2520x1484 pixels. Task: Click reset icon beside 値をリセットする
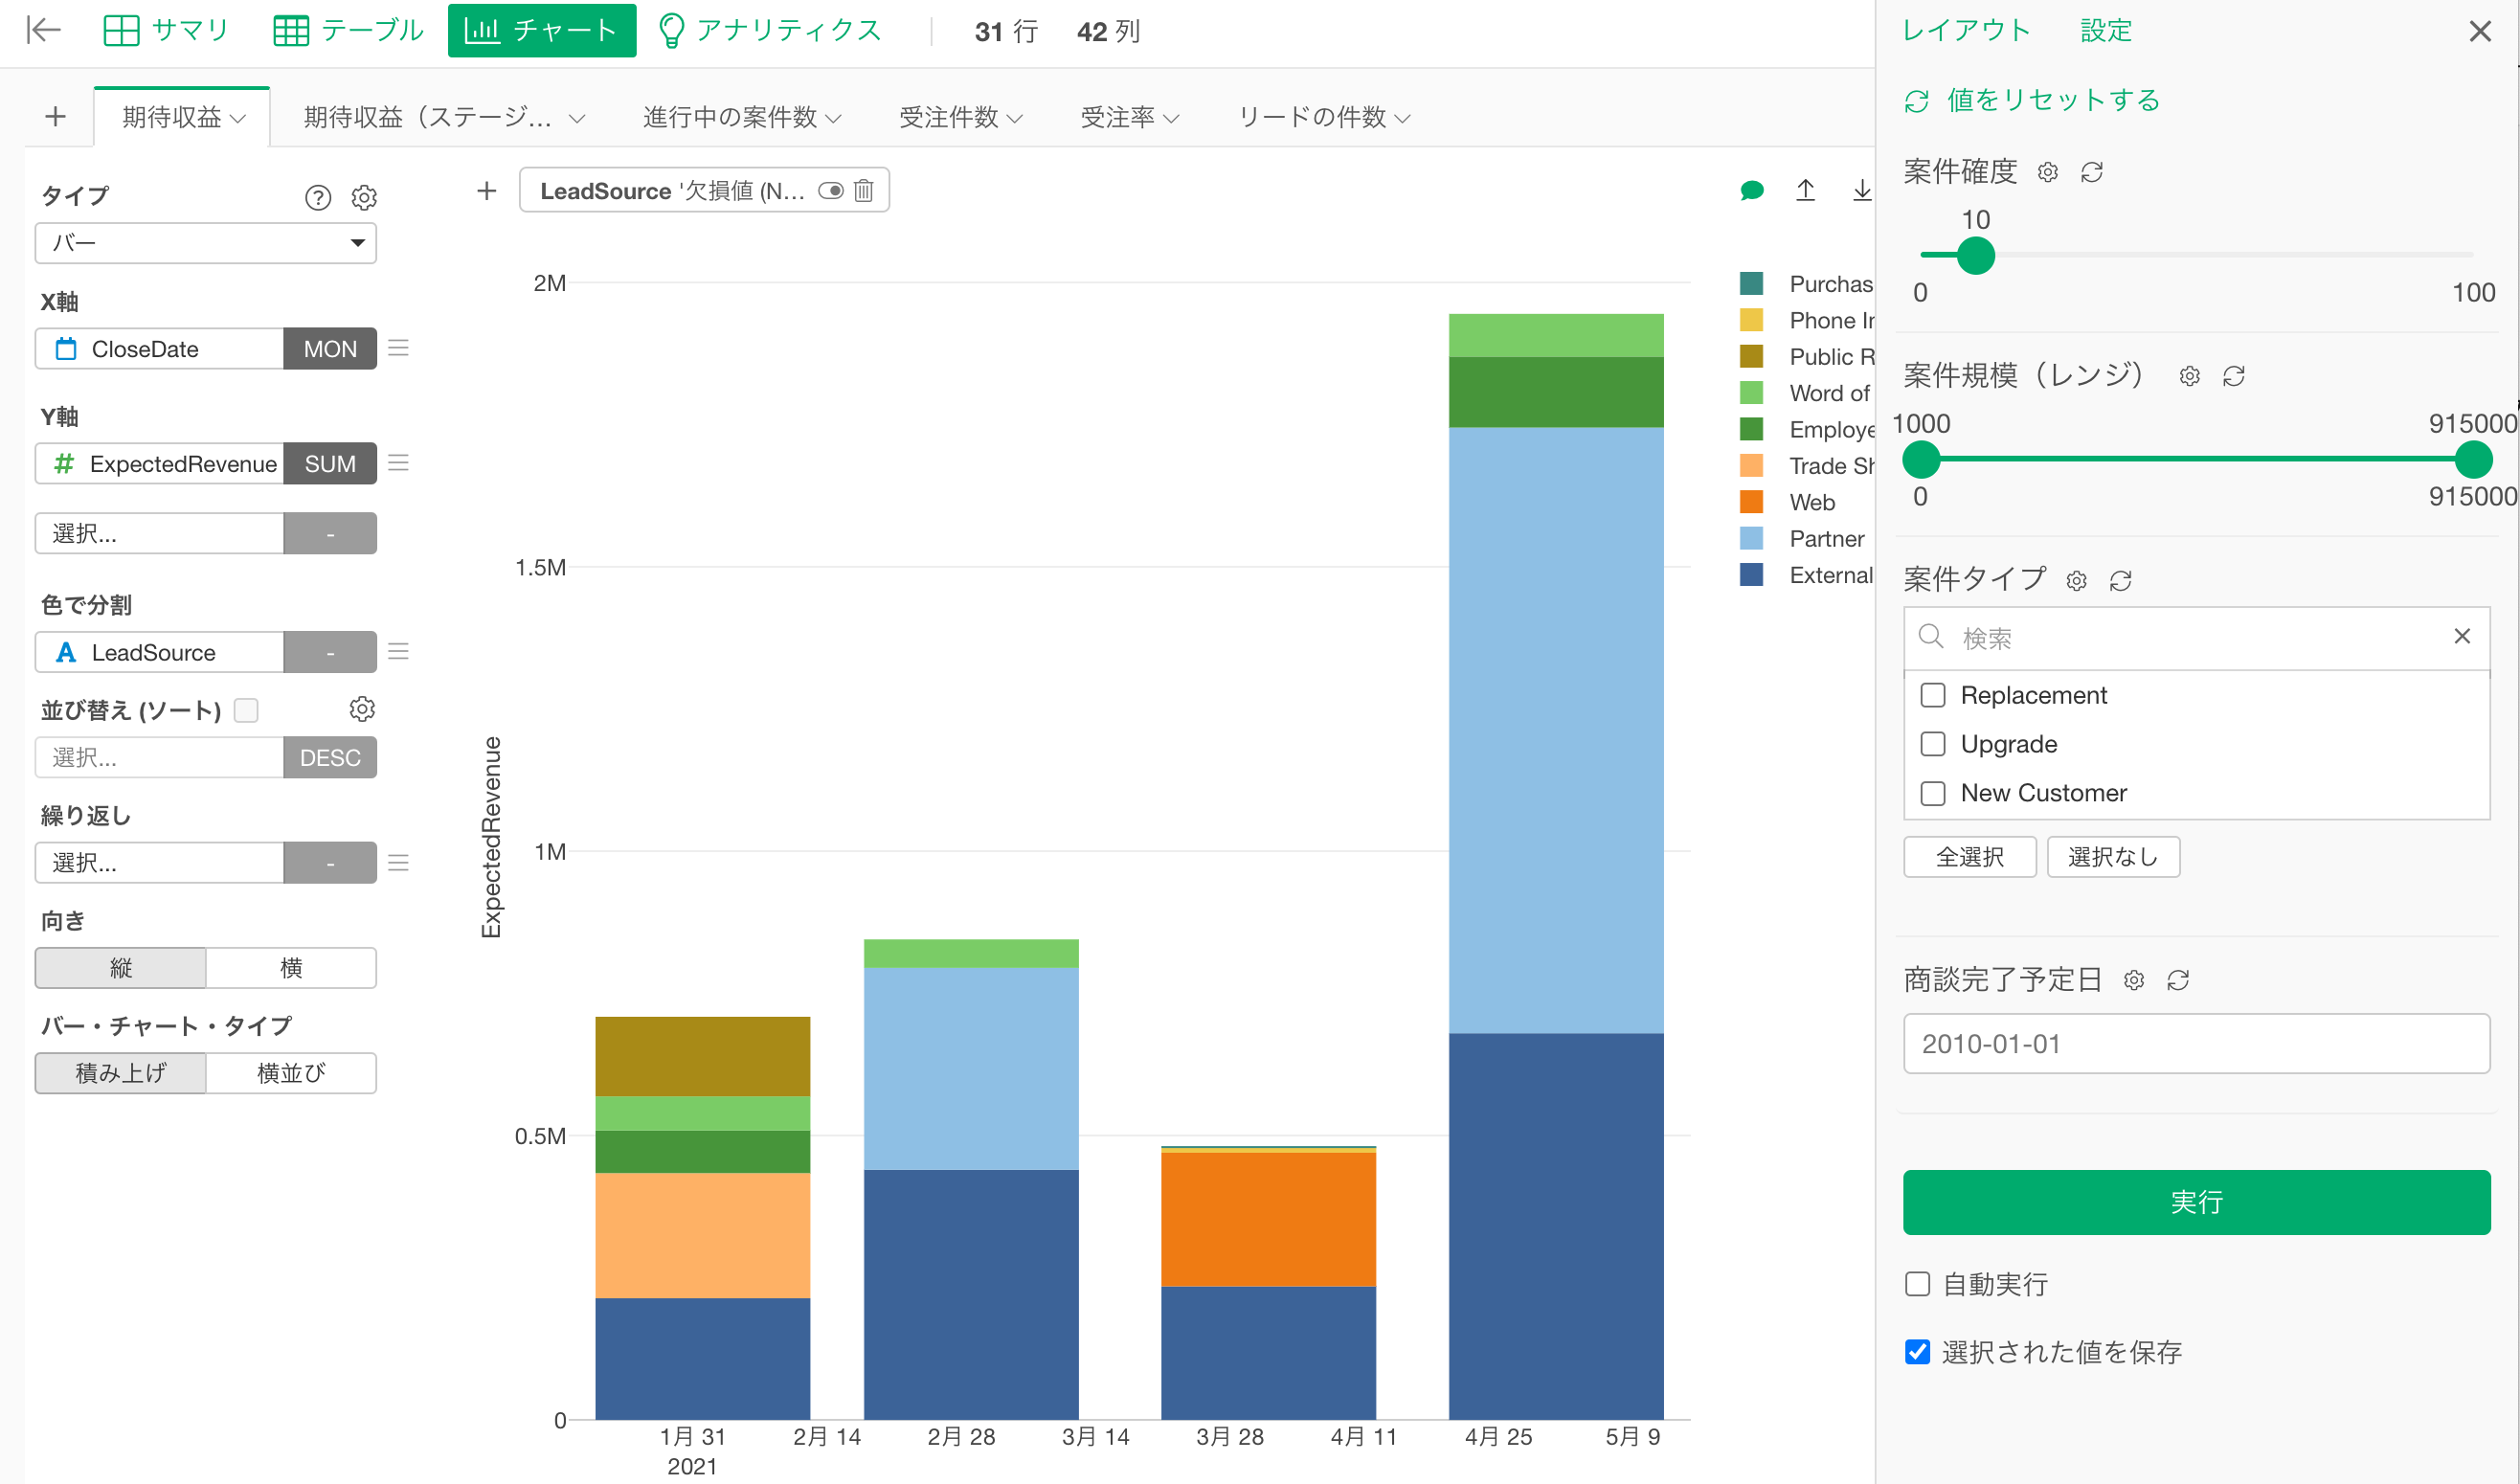[x=1916, y=101]
